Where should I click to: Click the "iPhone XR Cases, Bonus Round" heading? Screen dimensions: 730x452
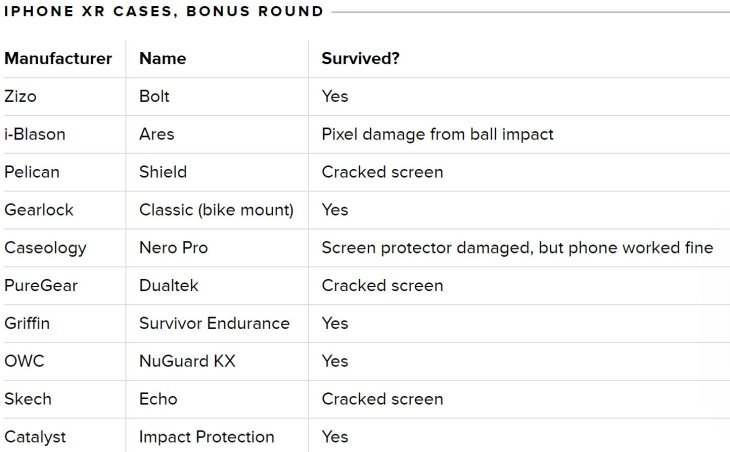[x=164, y=12]
